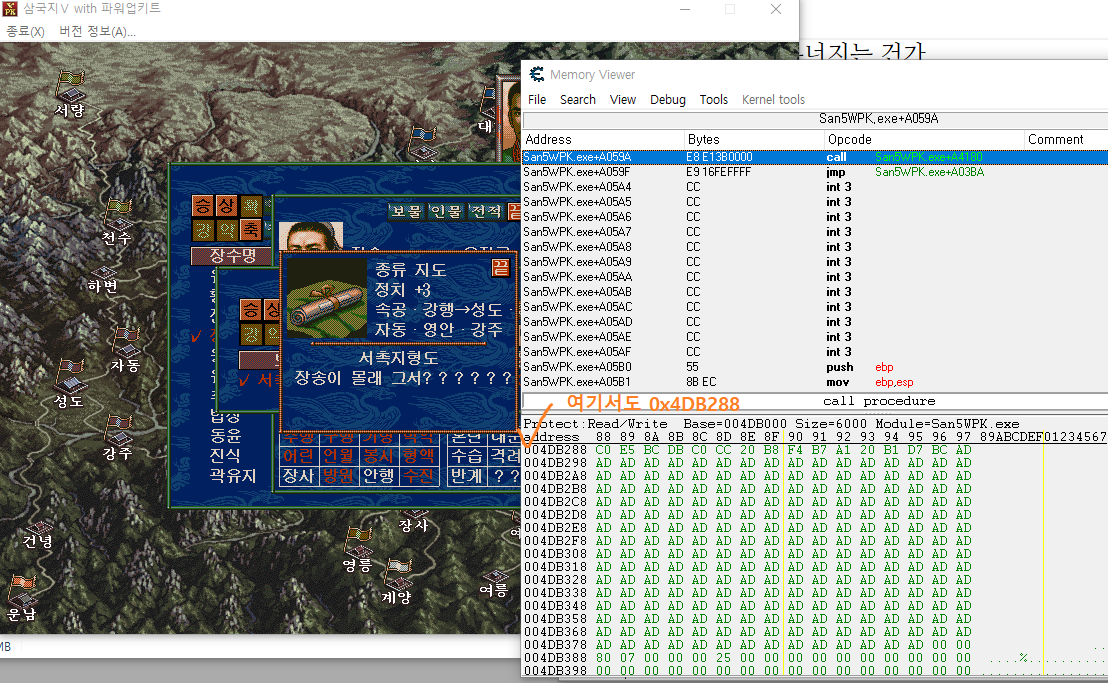Click the 약 filter tile
Image resolution: width=1108 pixels, height=683 pixels.
227,230
